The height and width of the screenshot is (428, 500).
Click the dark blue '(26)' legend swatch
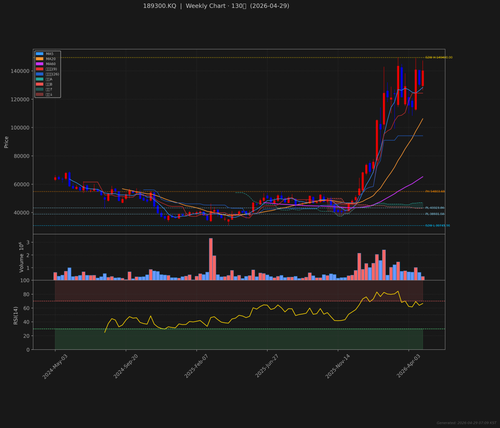tap(40, 74)
